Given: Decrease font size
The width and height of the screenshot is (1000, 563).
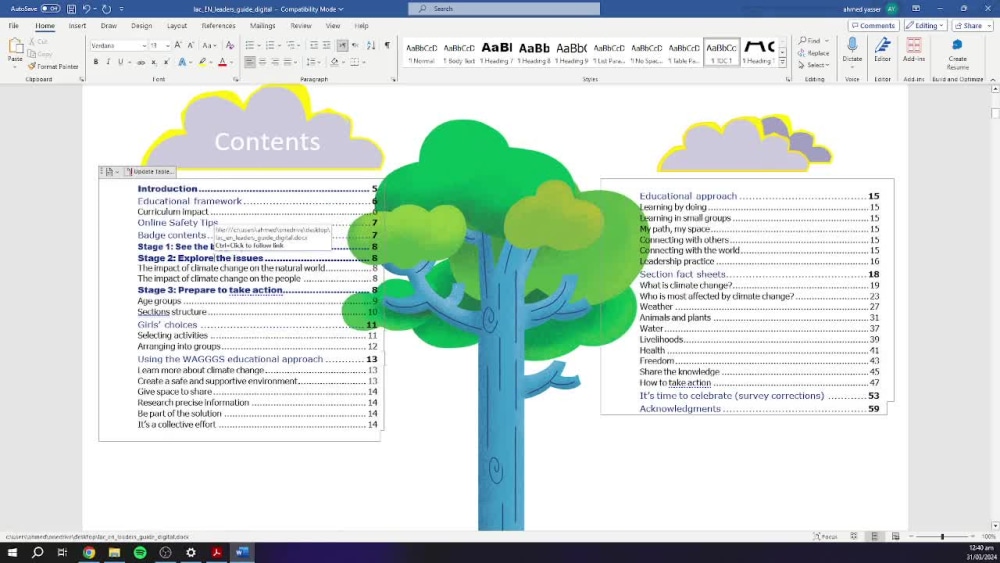Looking at the screenshot, I should pyautogui.click(x=190, y=45).
